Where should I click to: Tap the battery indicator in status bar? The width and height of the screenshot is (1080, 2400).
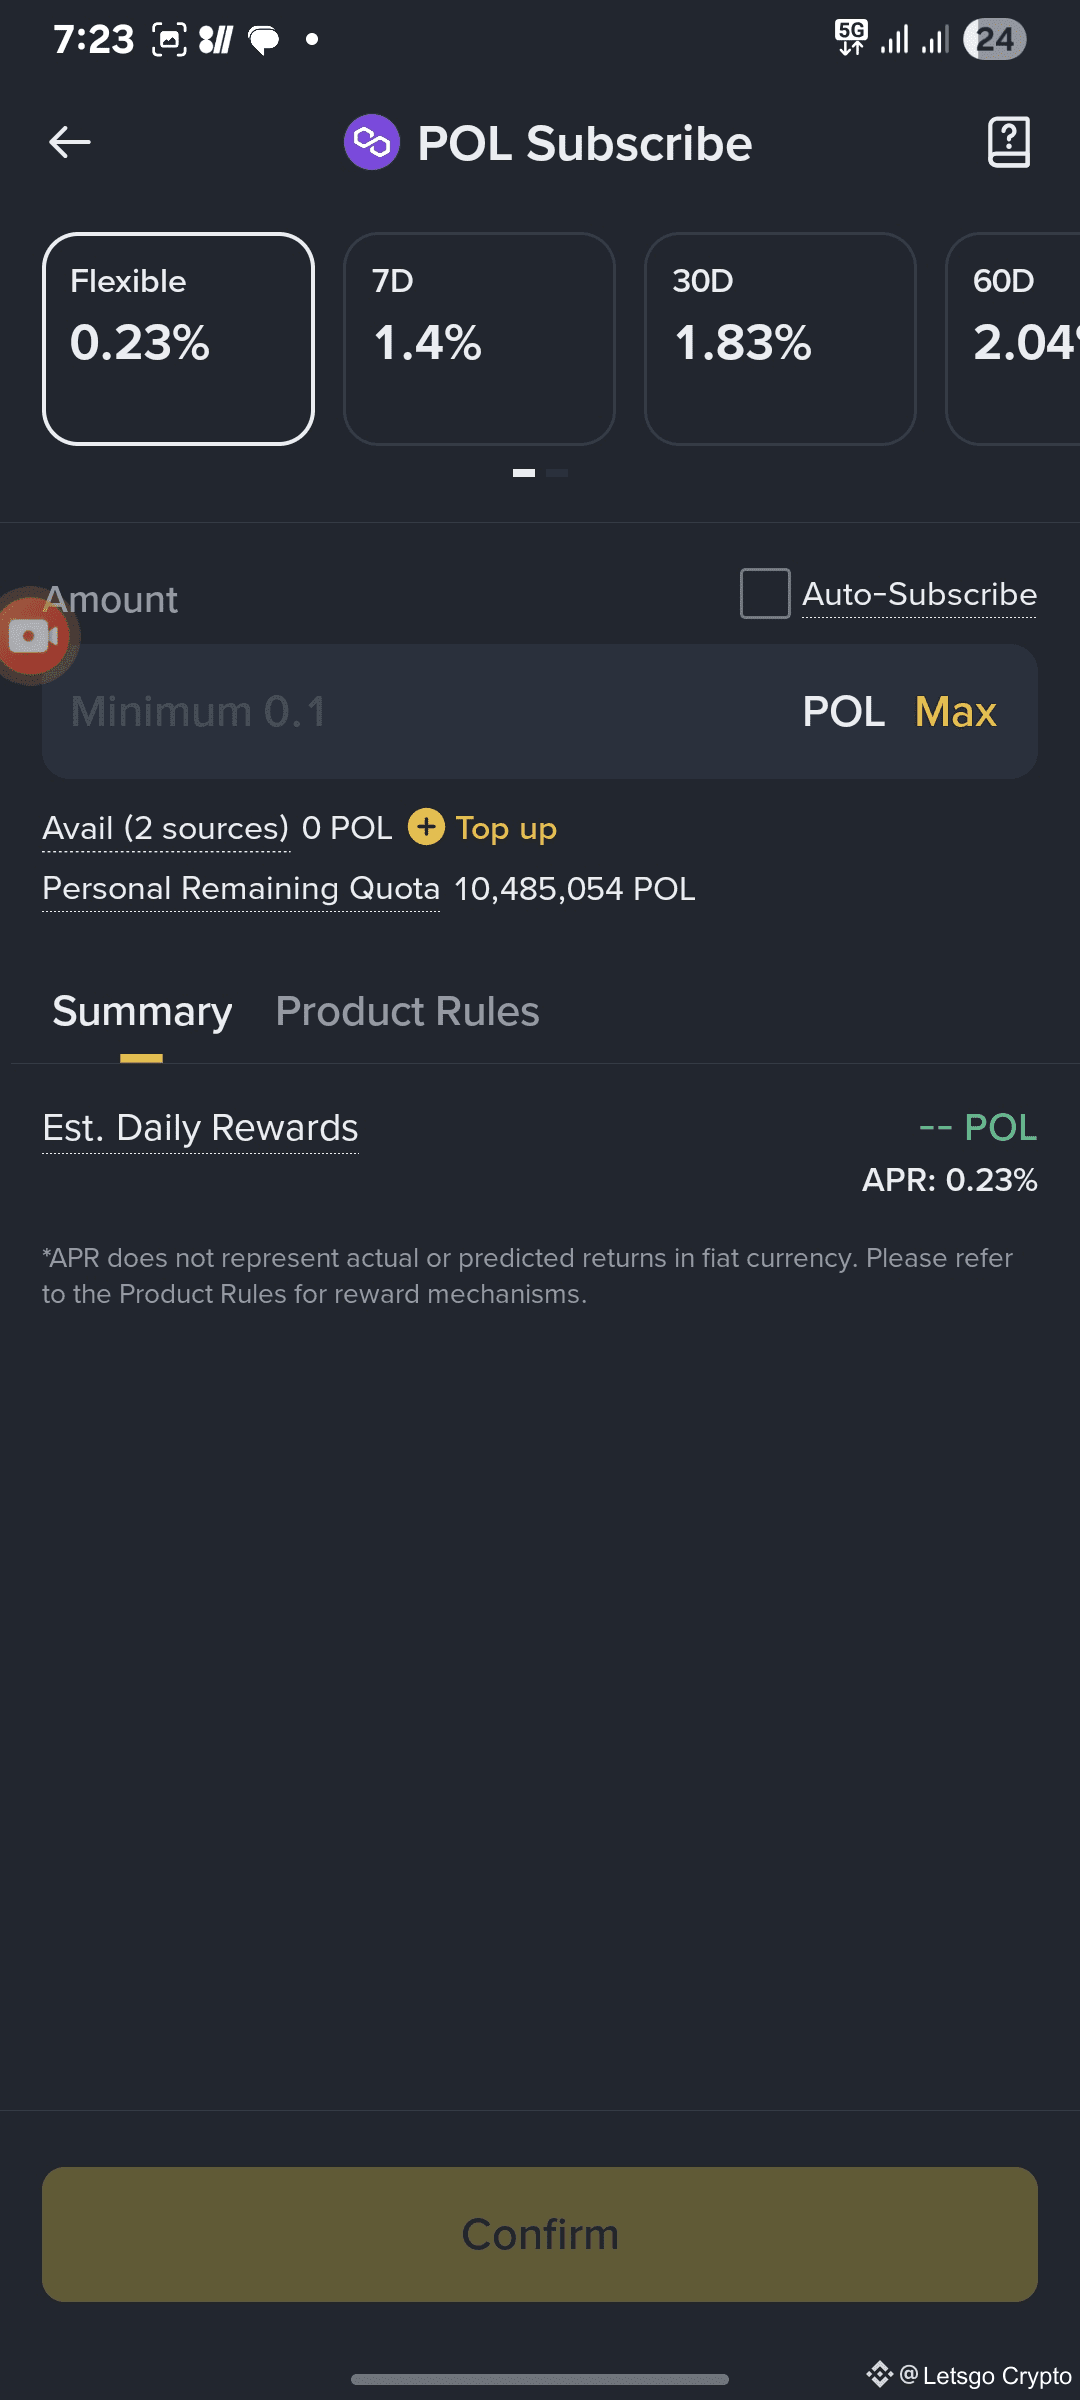coord(994,40)
